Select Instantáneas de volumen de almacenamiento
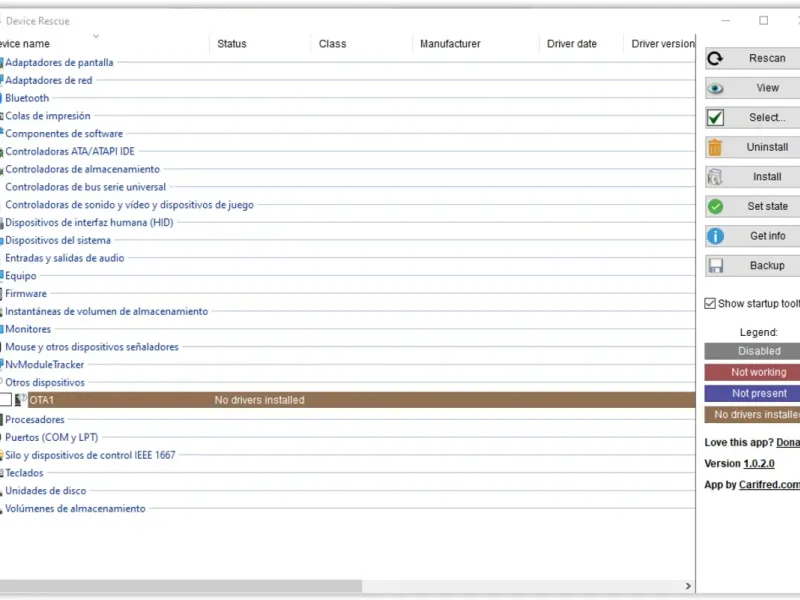The width and height of the screenshot is (800, 600). pos(107,311)
